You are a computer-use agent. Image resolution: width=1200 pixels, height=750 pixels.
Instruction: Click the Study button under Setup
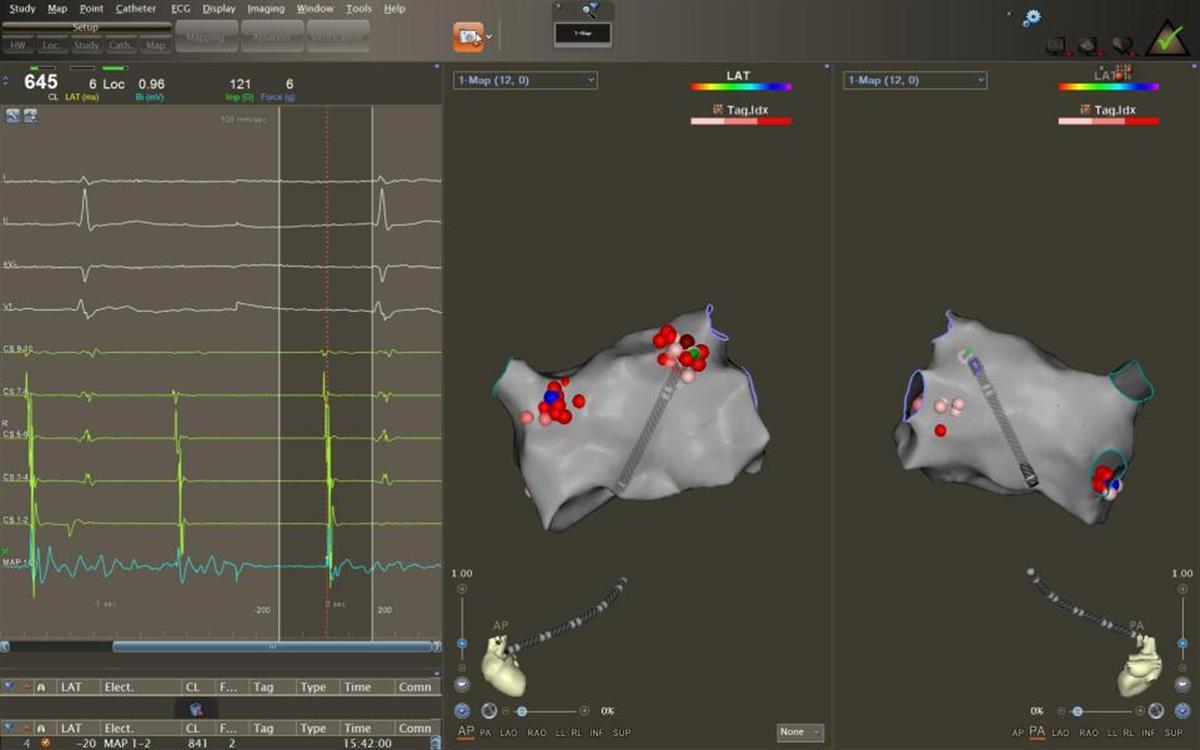point(86,45)
